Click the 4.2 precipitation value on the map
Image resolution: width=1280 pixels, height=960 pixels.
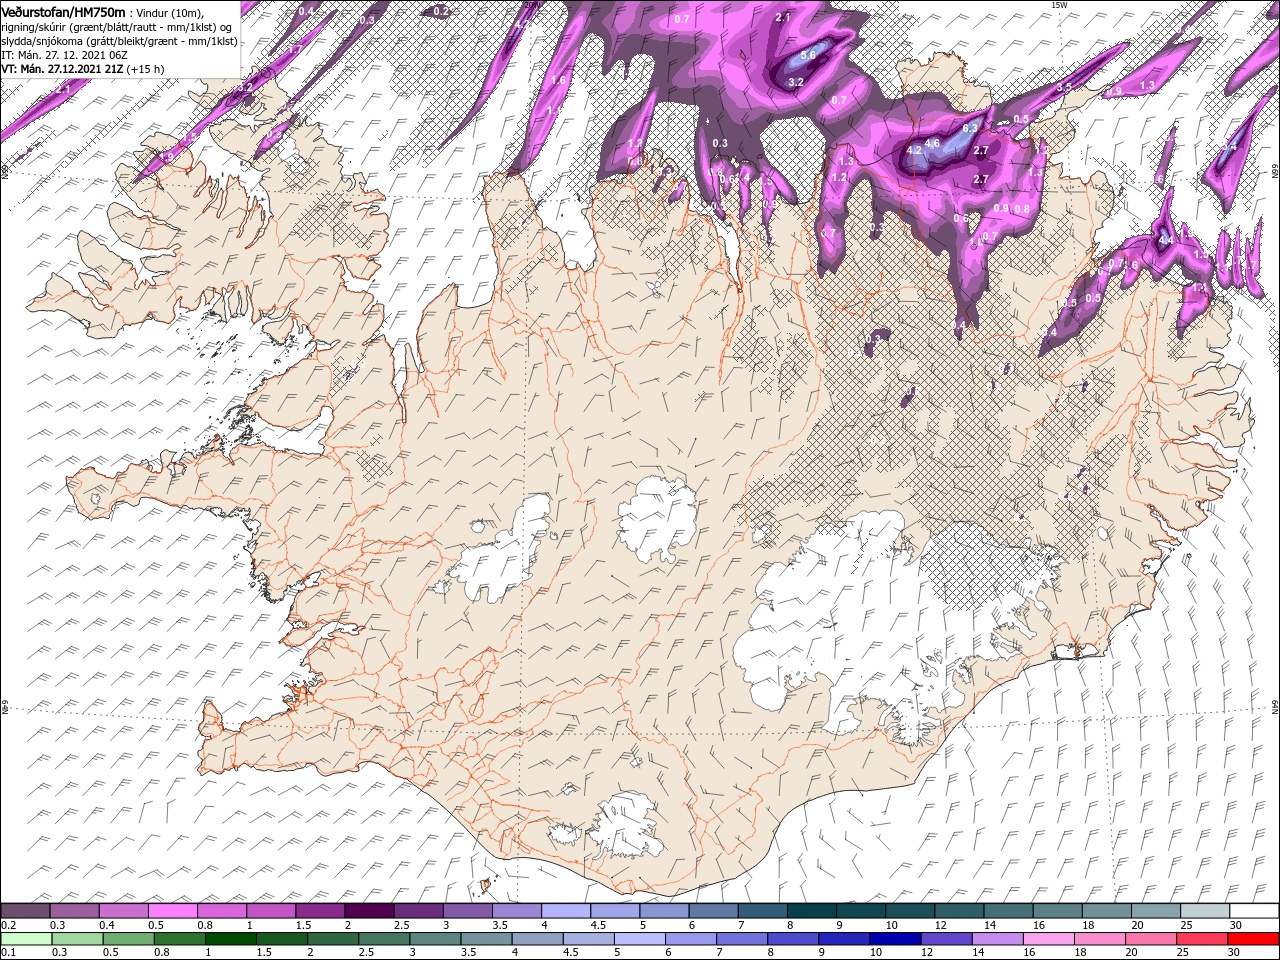pyautogui.click(x=913, y=151)
